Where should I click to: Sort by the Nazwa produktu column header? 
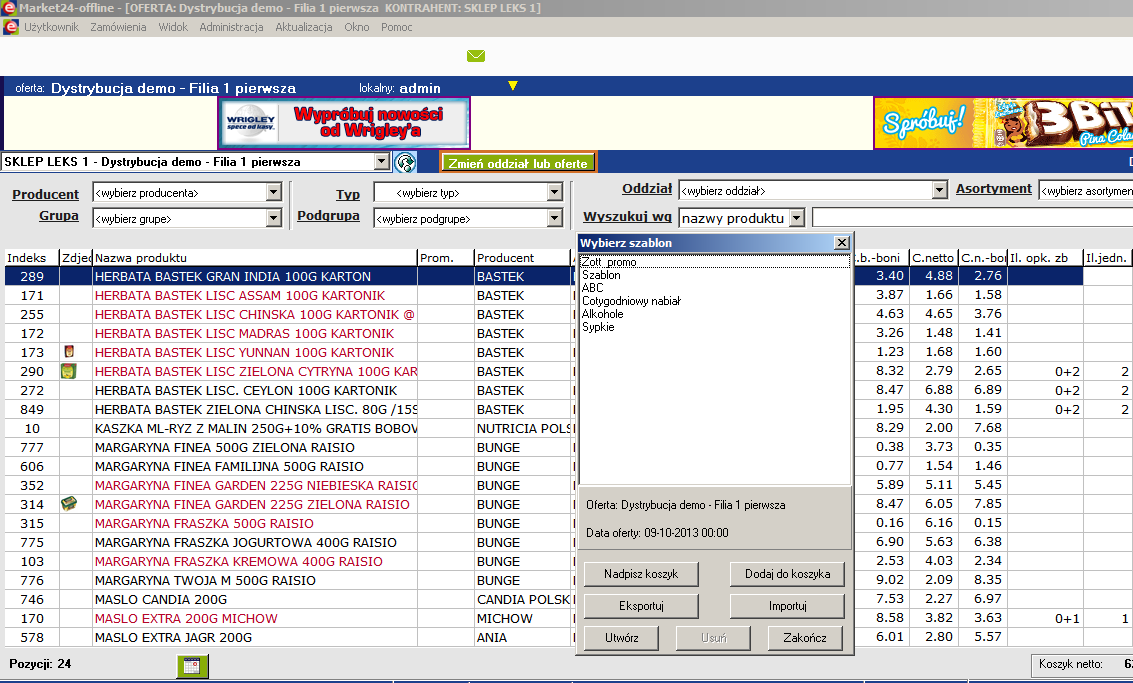255,257
